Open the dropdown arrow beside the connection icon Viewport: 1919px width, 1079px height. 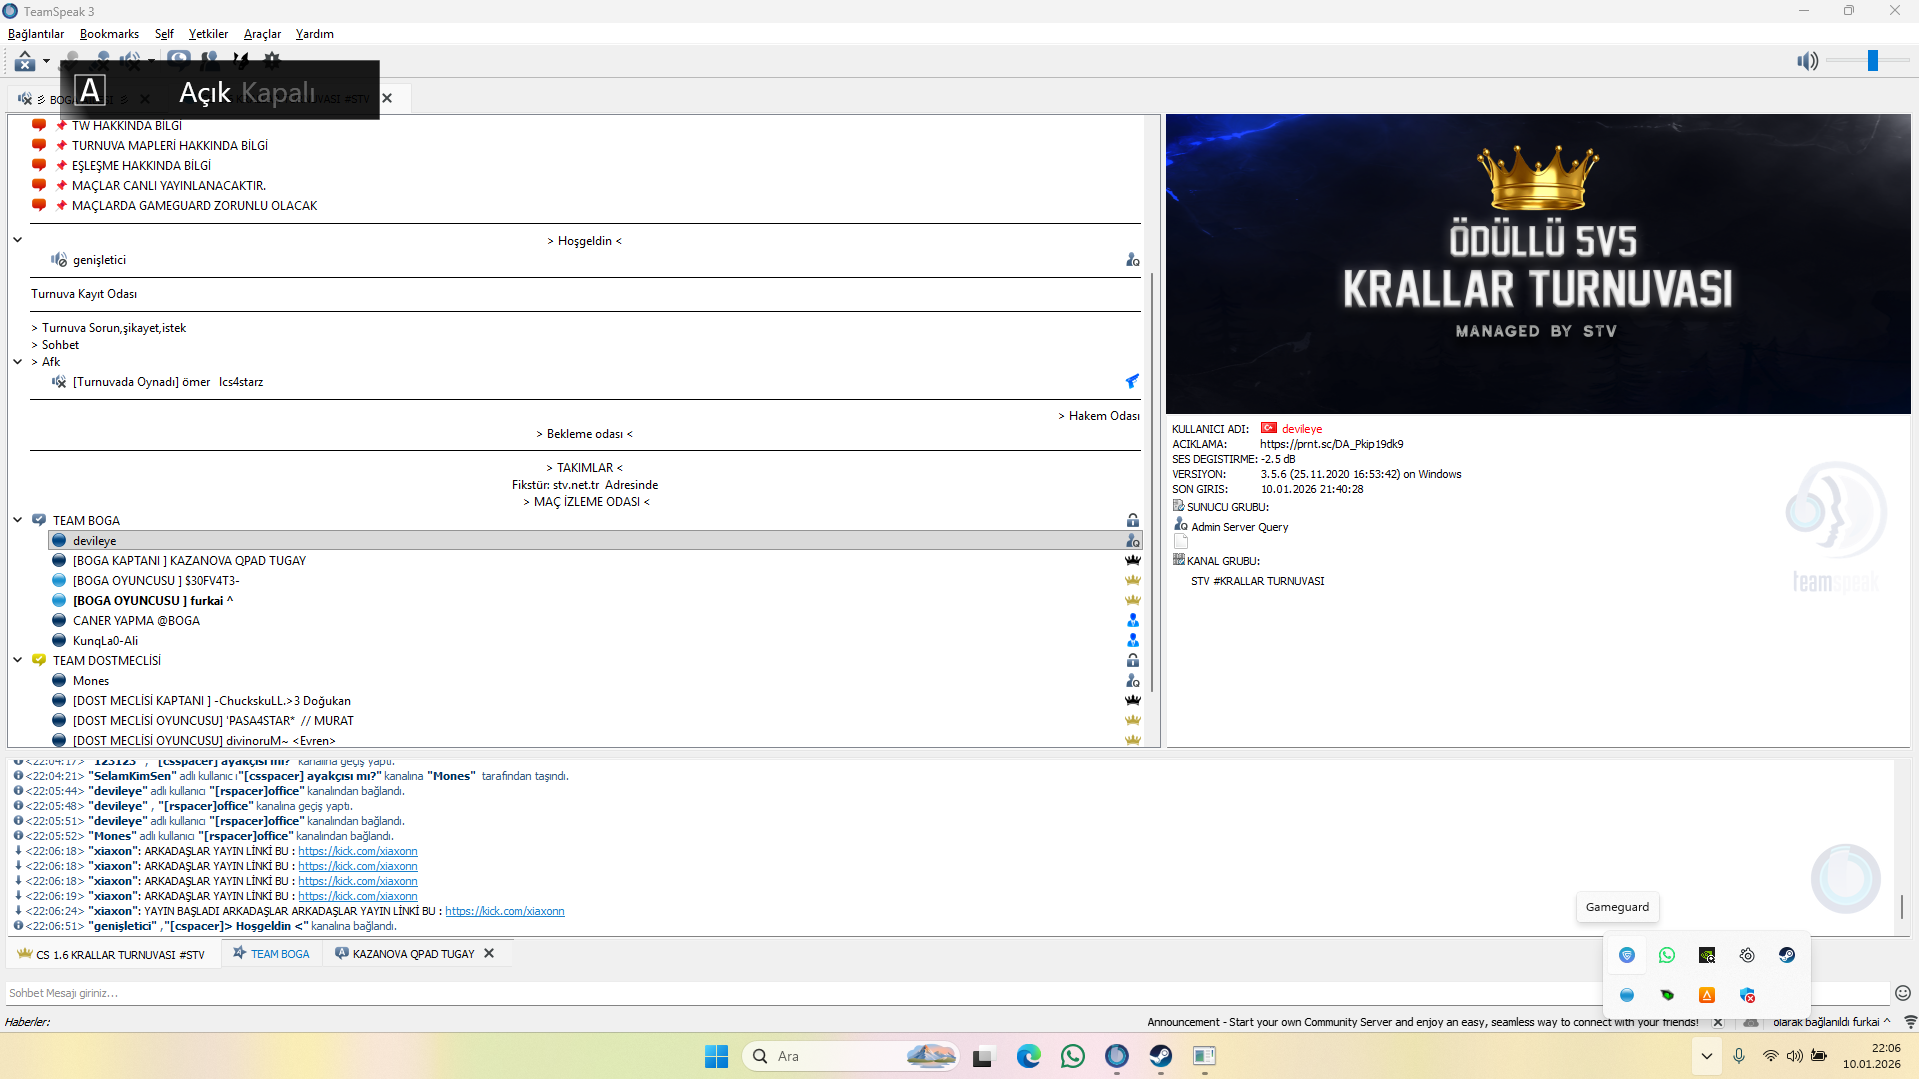[46, 62]
